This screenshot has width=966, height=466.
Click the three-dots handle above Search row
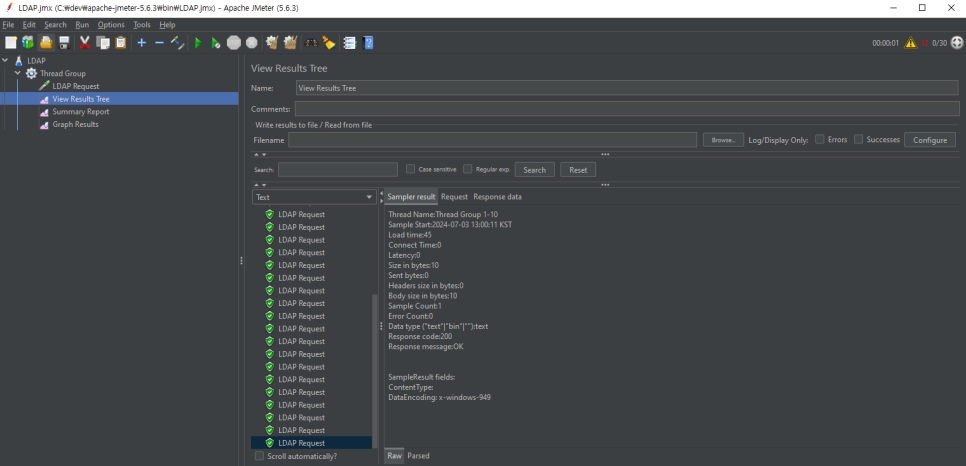(606, 154)
